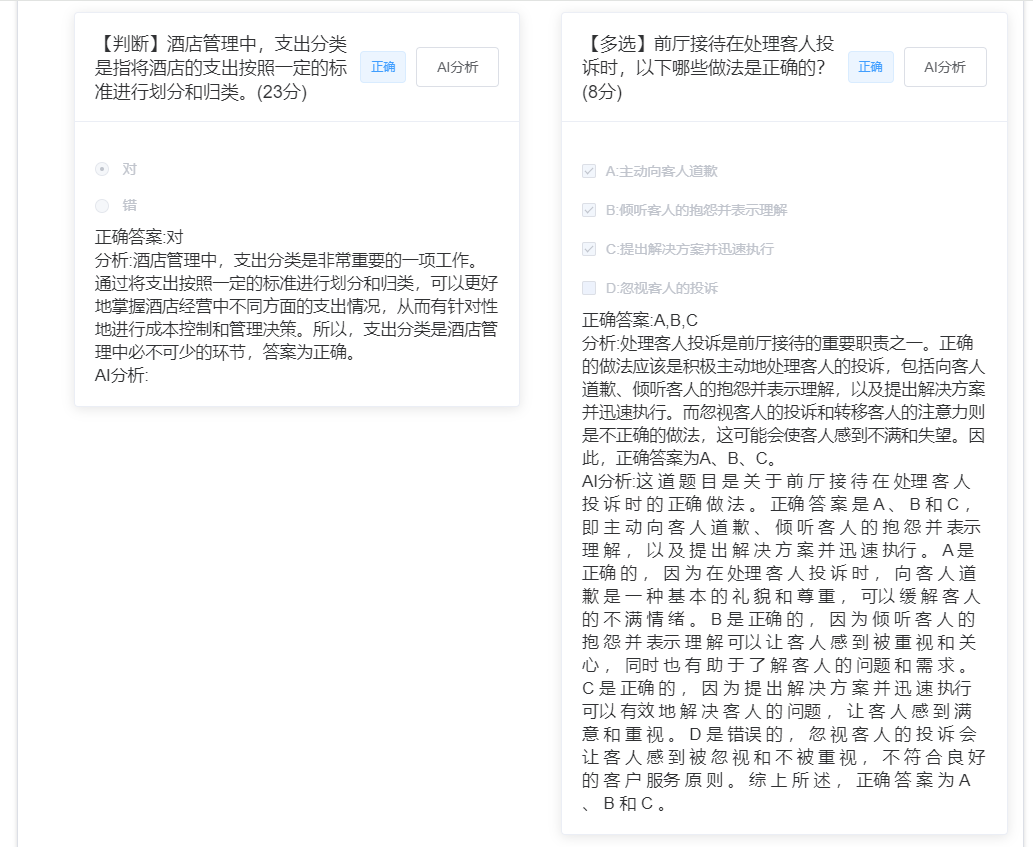Click AI分析 button on the 多选 question

point(945,67)
